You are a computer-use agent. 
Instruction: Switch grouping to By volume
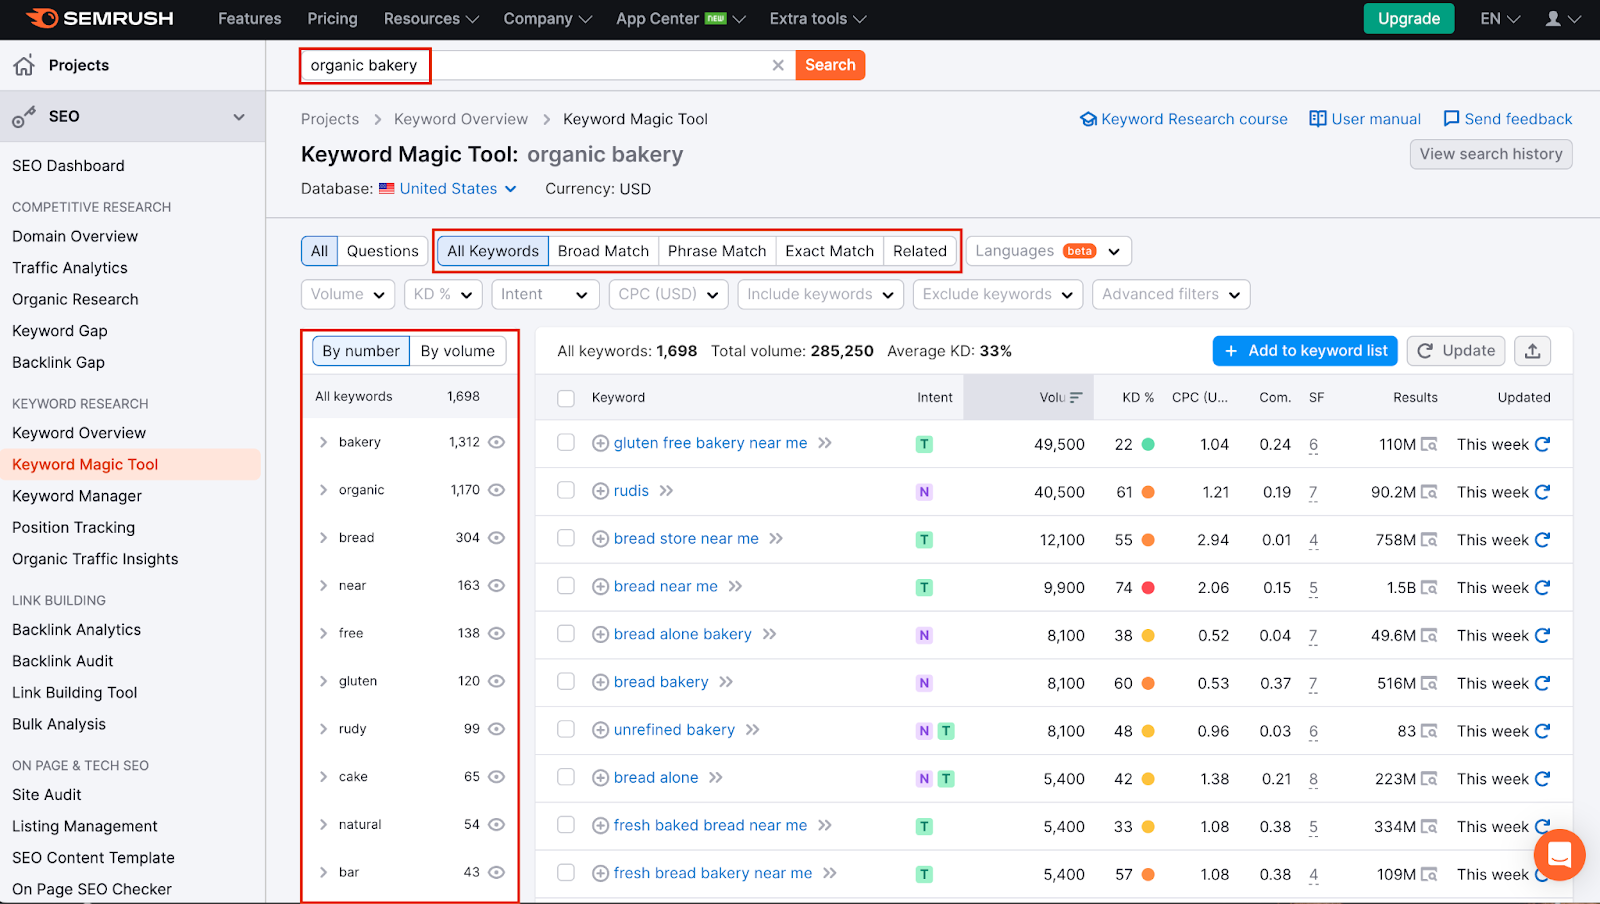coord(458,351)
